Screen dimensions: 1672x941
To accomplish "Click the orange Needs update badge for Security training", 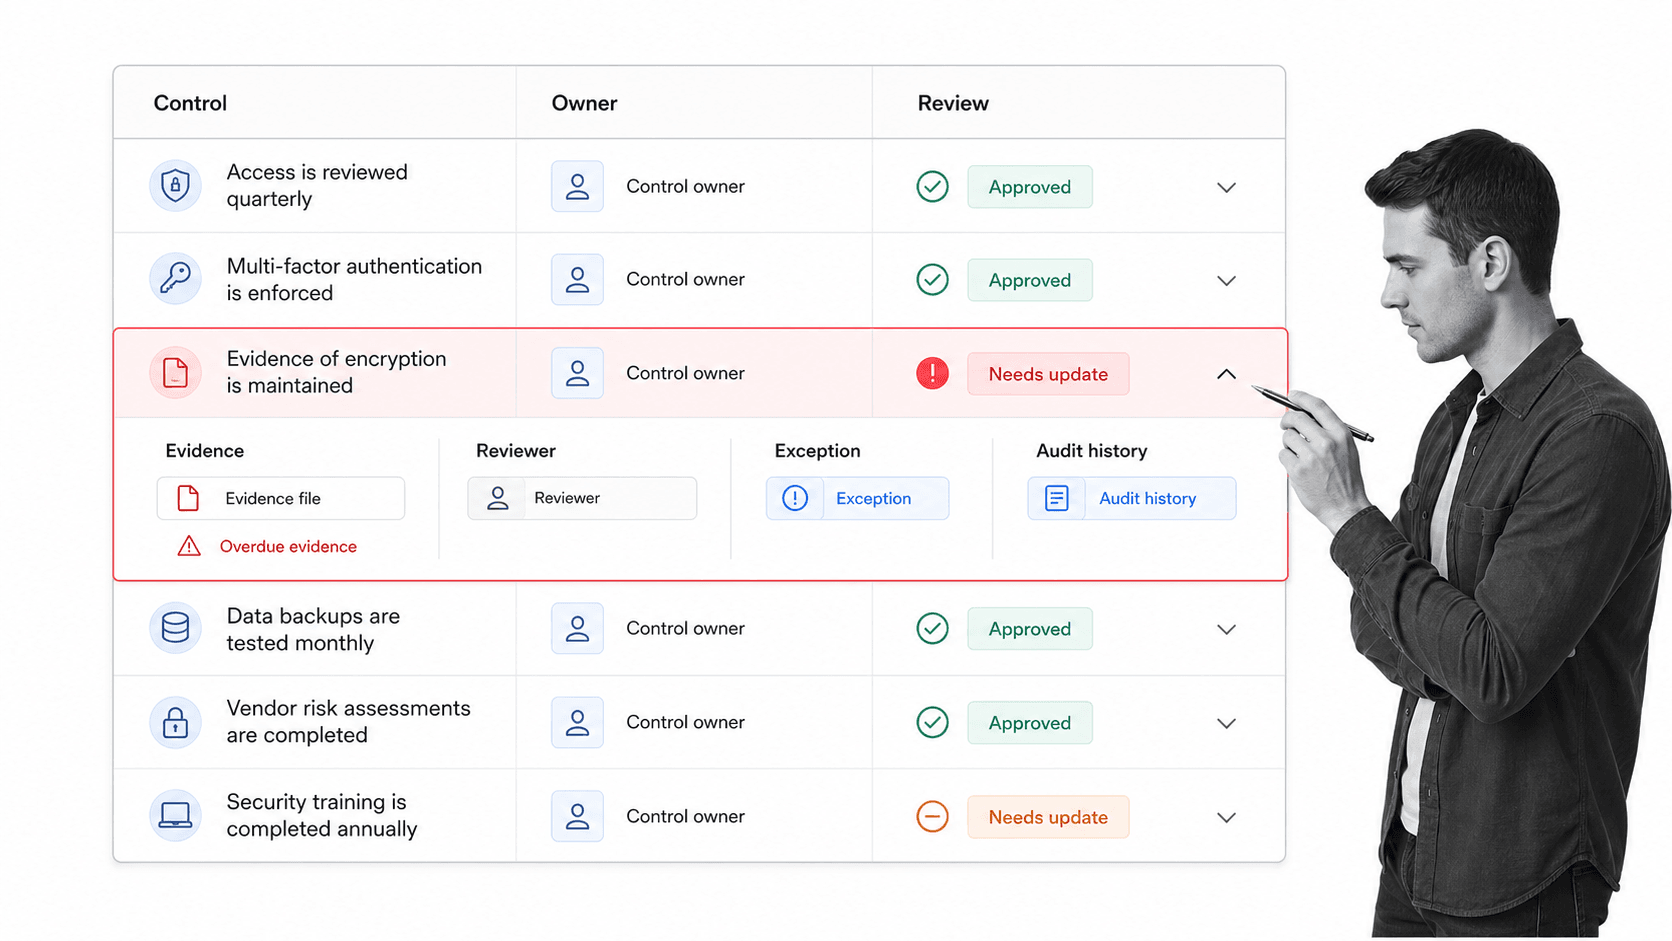I will [1048, 817].
